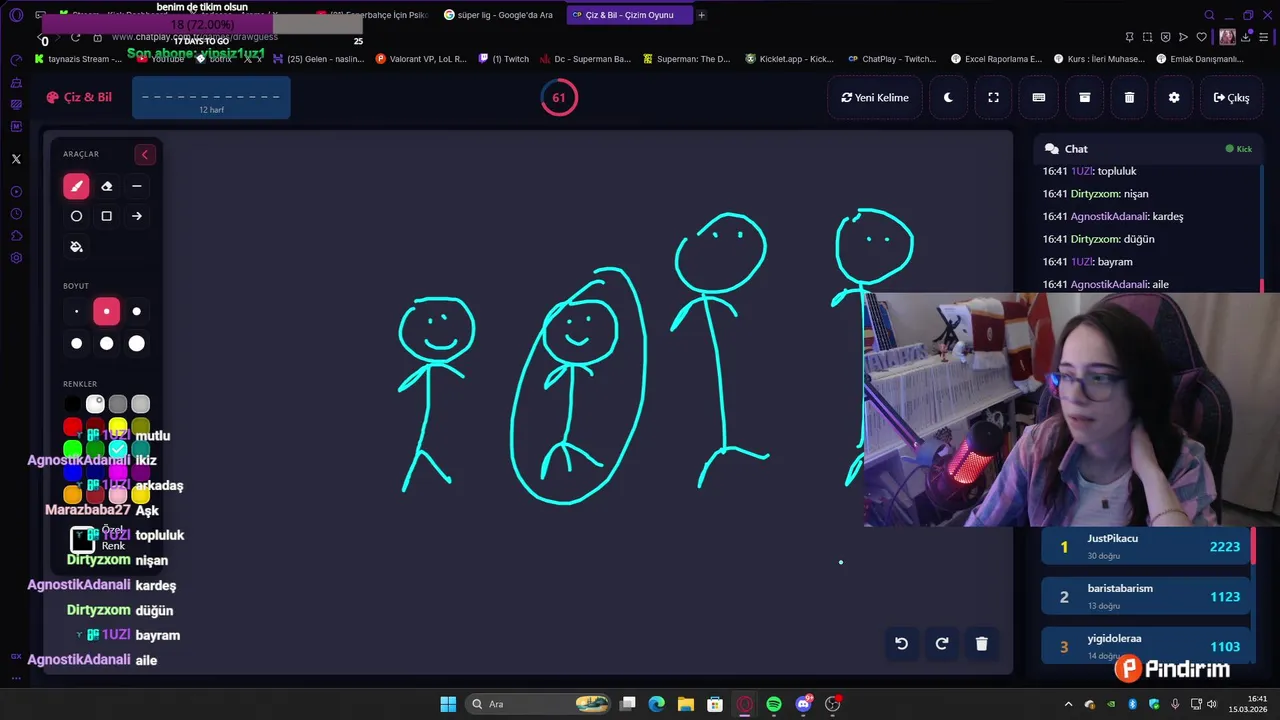
Task: Select baristabarism leaderboard row
Action: click(1146, 596)
